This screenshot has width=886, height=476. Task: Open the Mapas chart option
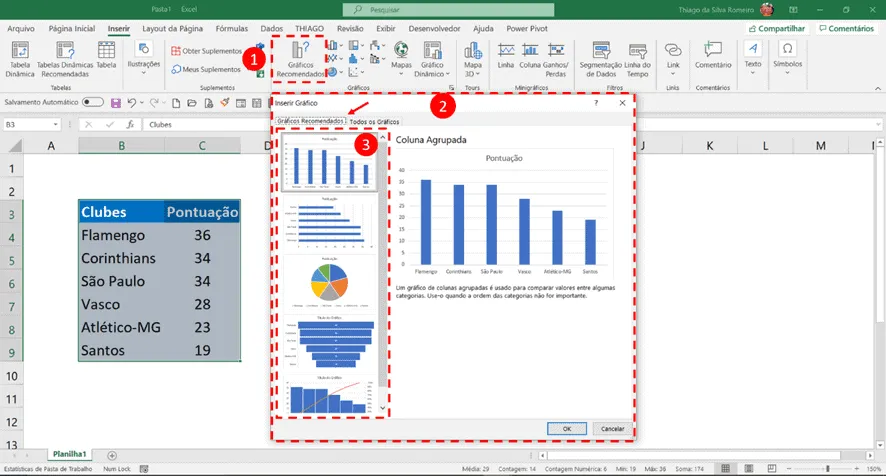(401, 59)
